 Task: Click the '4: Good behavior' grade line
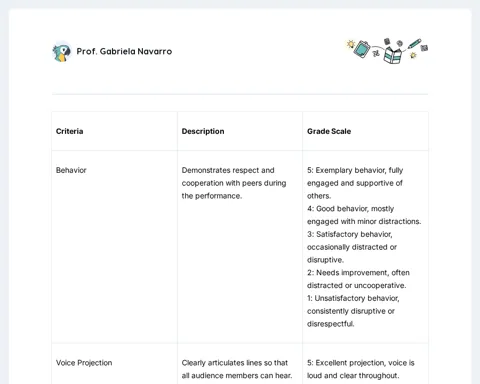point(364,215)
